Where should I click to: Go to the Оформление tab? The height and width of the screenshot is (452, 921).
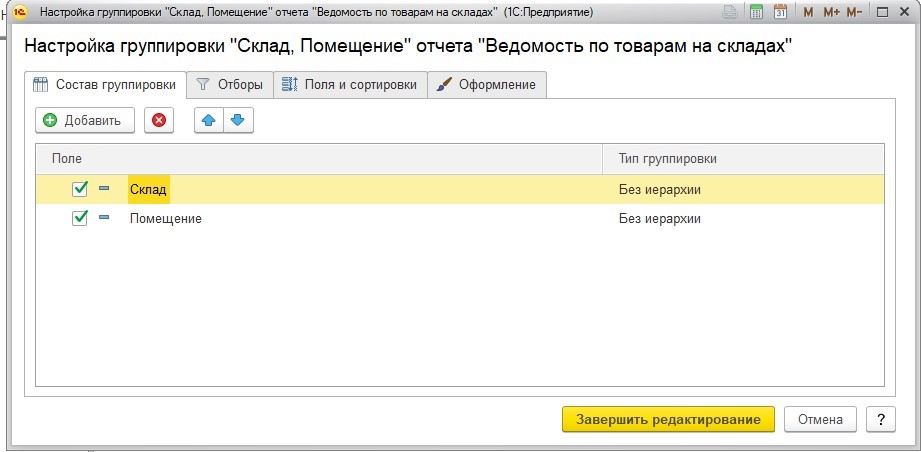[487, 85]
